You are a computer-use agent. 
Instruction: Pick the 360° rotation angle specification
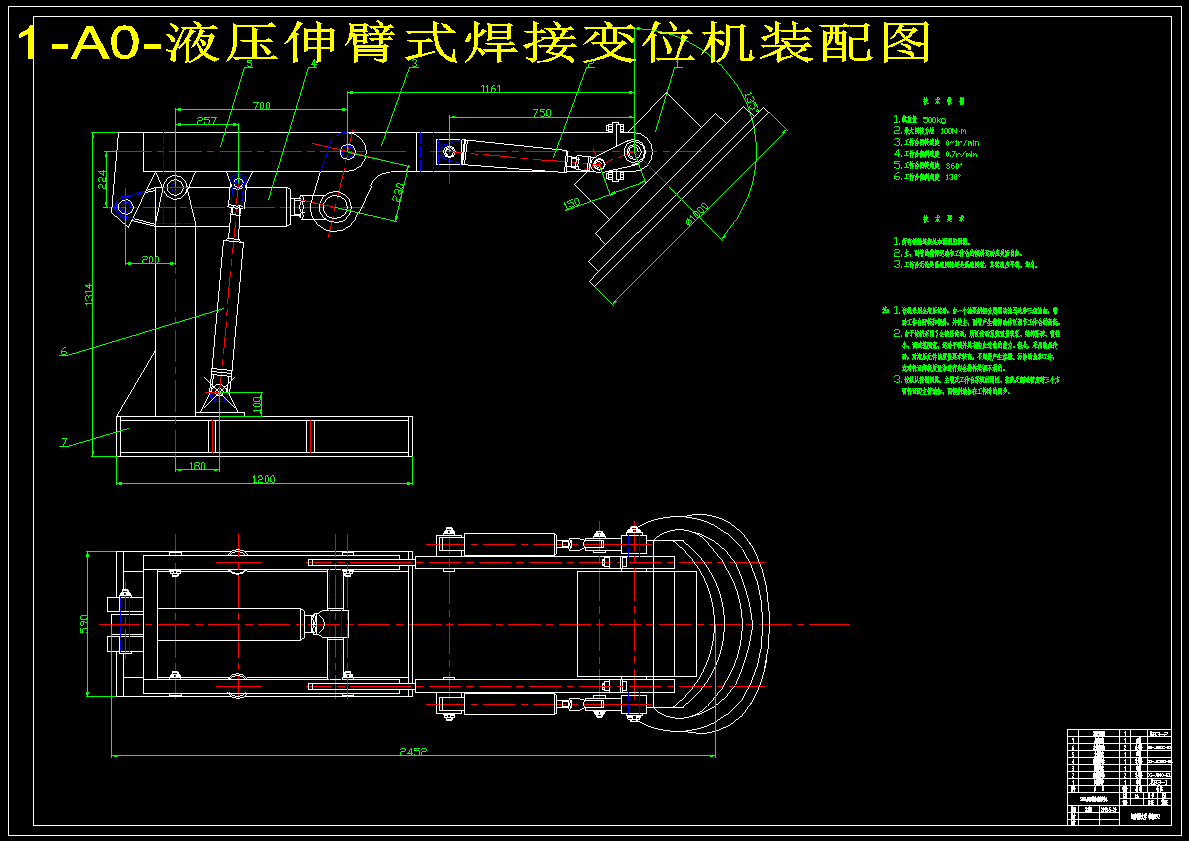928,165
